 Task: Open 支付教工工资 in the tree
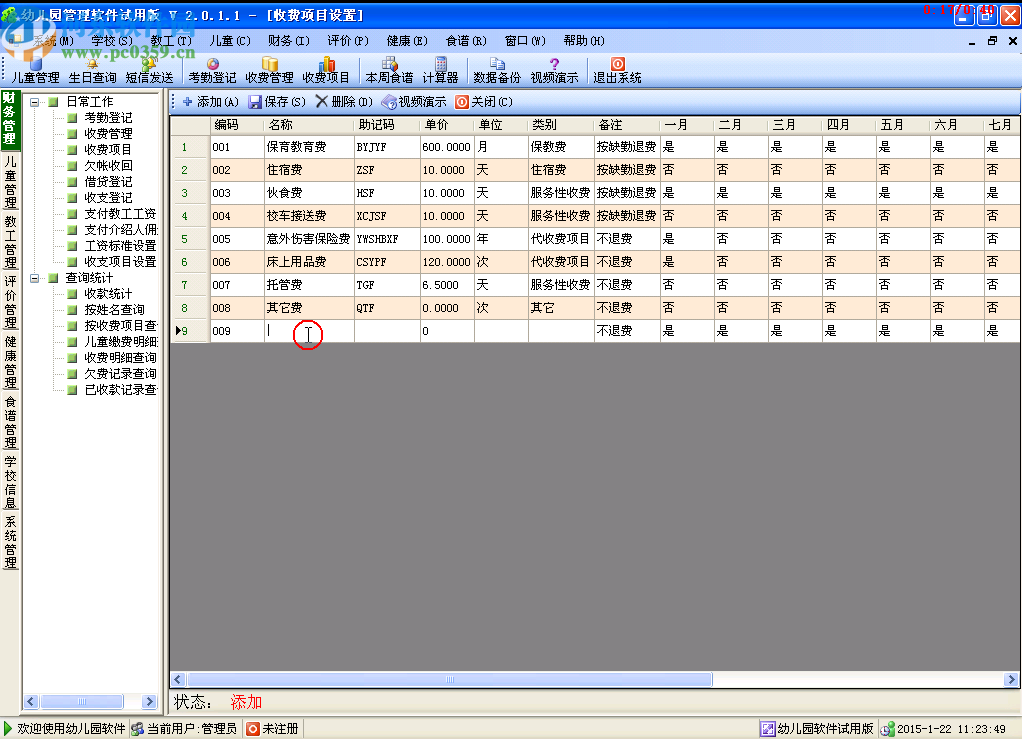click(x=120, y=214)
